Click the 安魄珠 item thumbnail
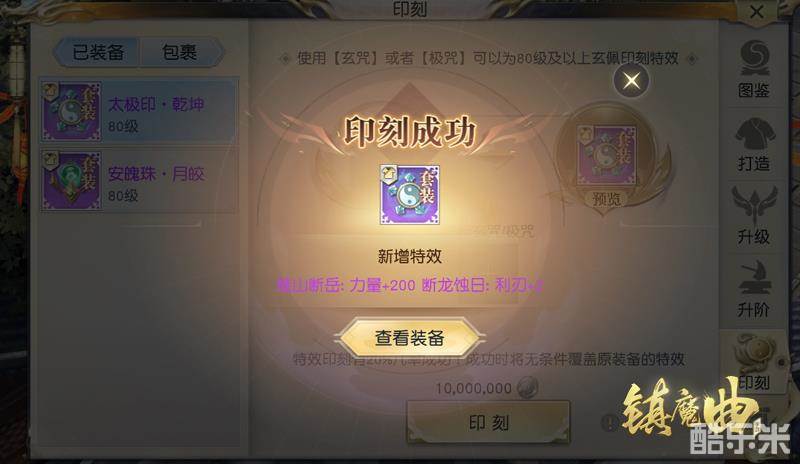Screen dimensions: 800x464 click(71, 180)
